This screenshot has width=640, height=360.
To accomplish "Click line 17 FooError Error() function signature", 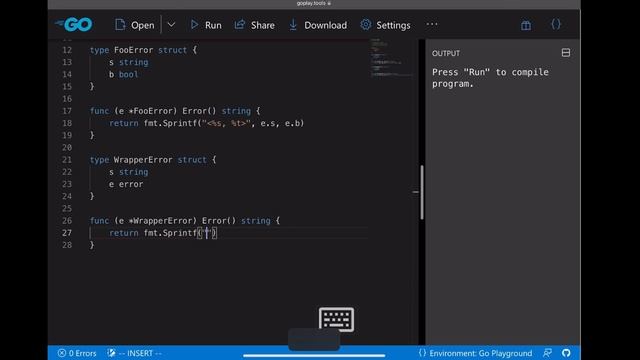I will [175, 111].
